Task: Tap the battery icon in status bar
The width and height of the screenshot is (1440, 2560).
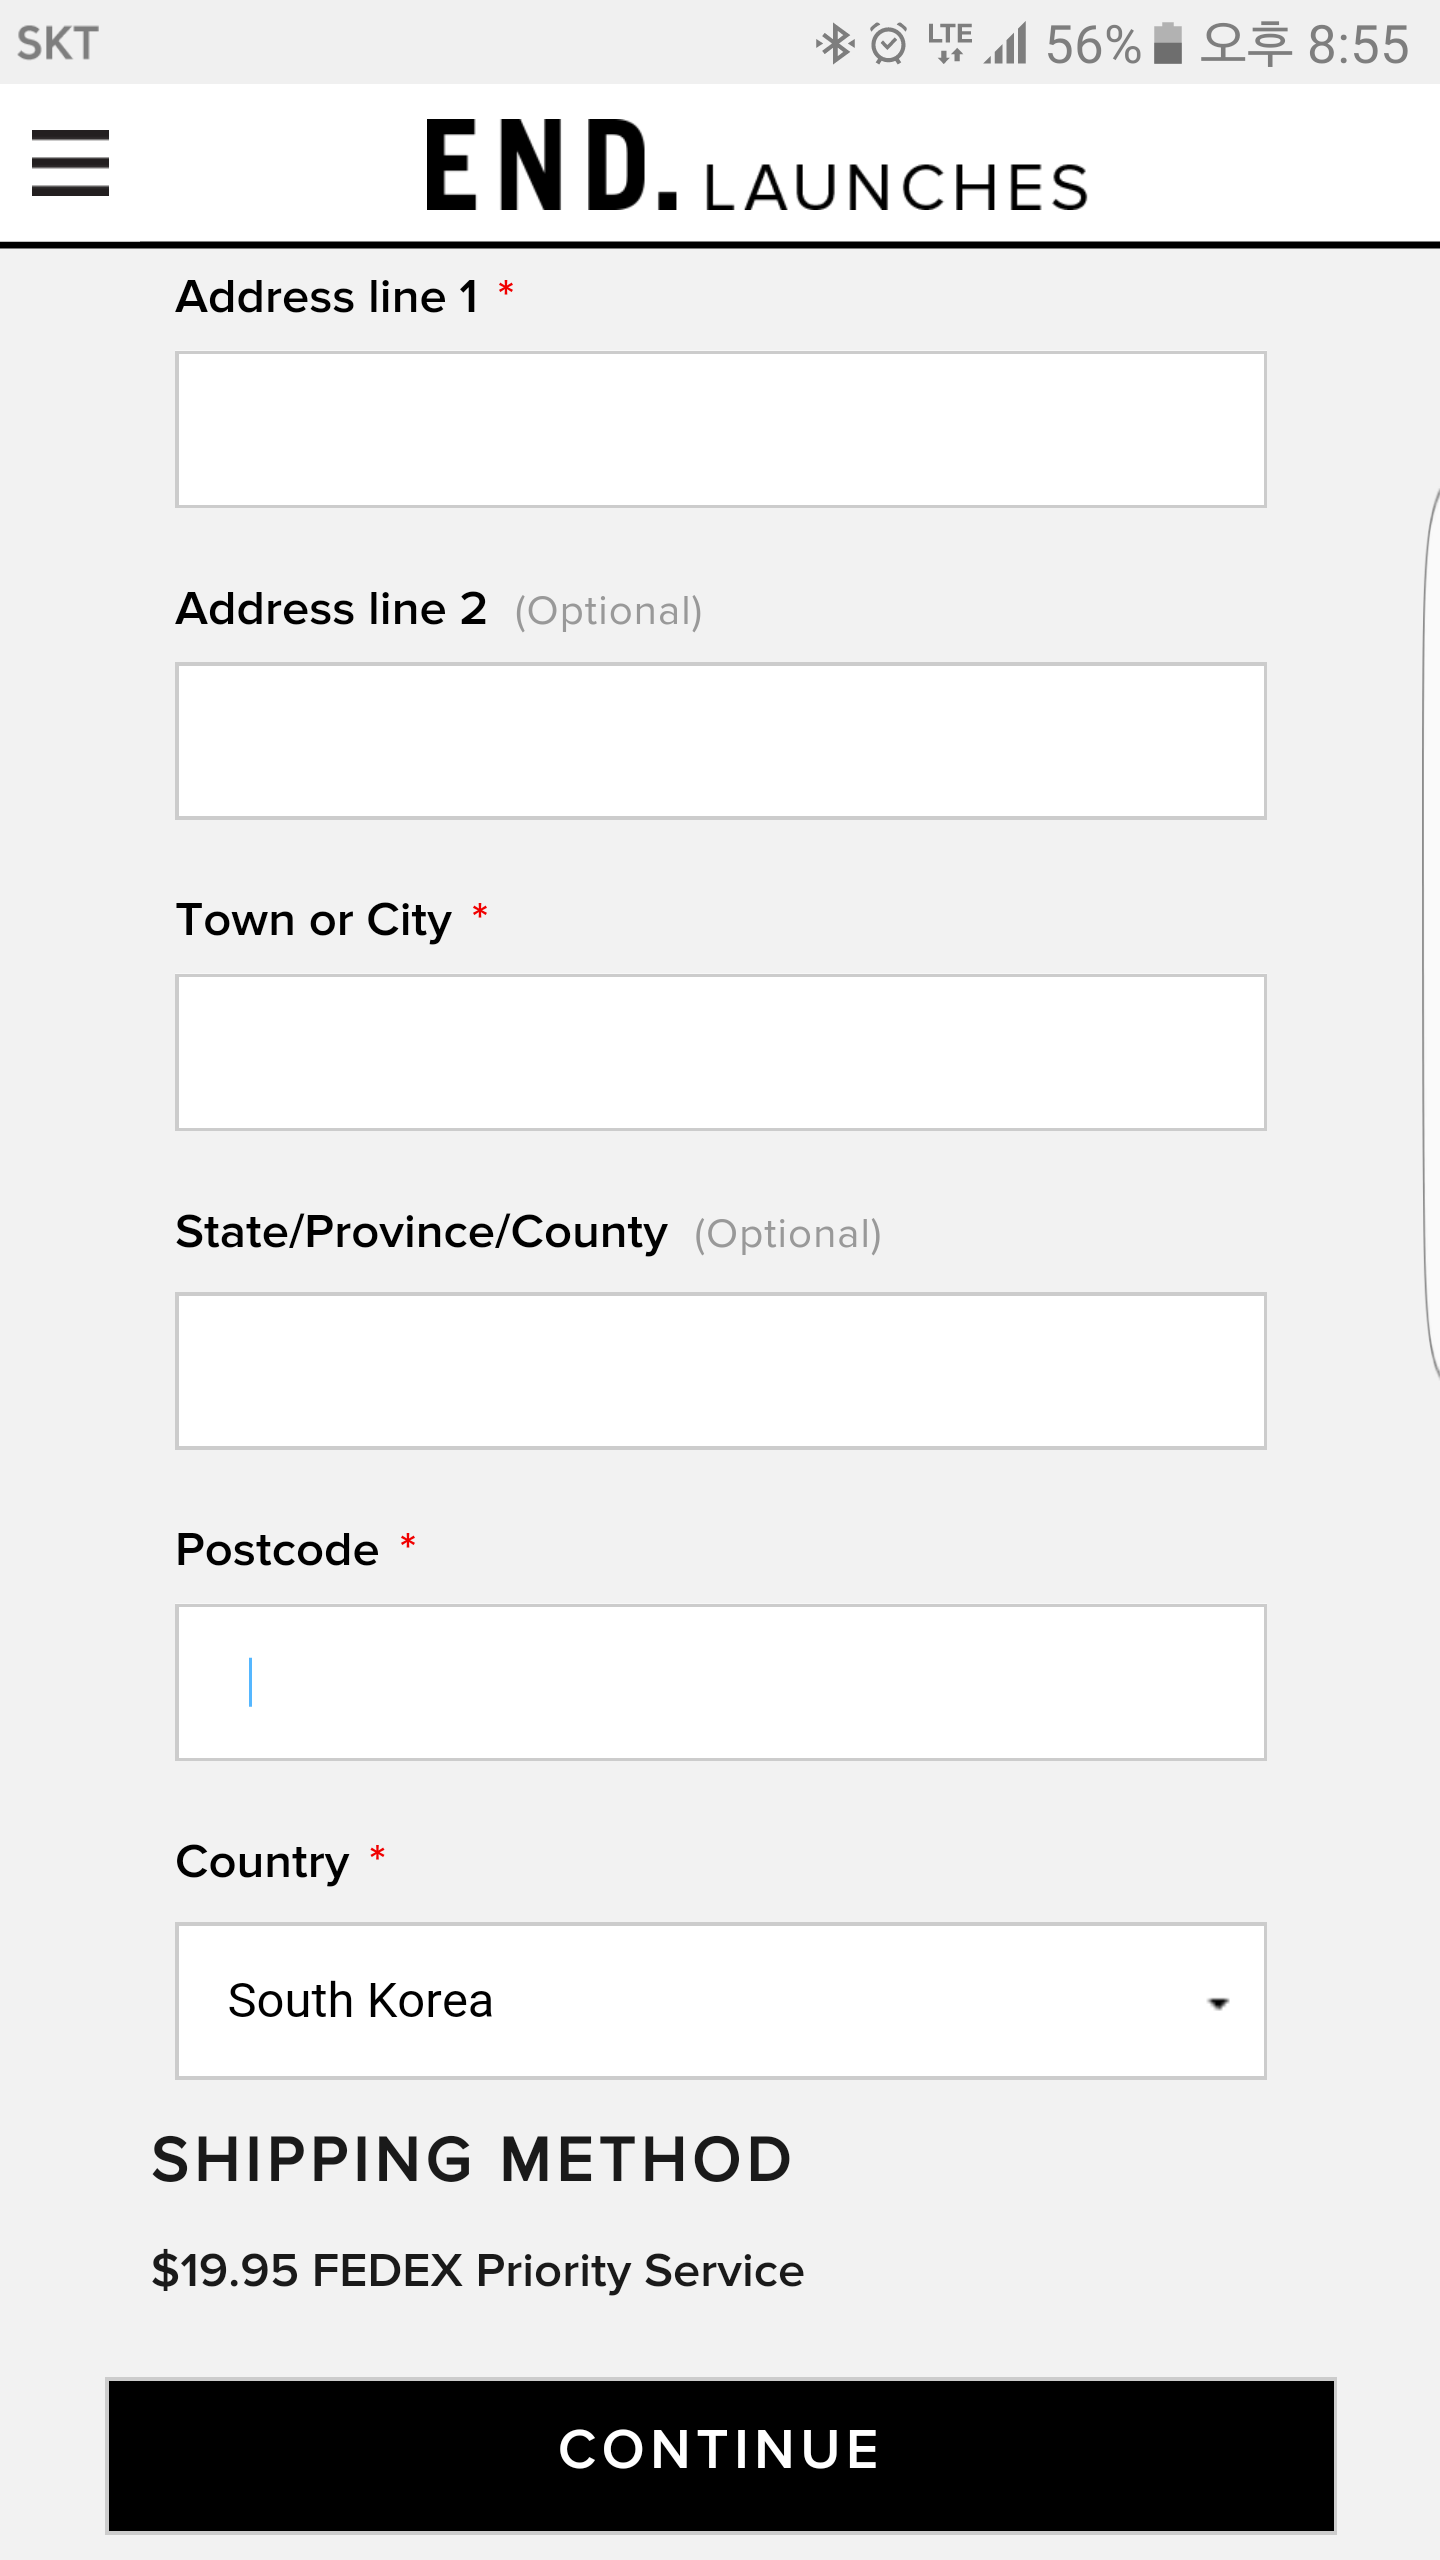Action: (1168, 44)
